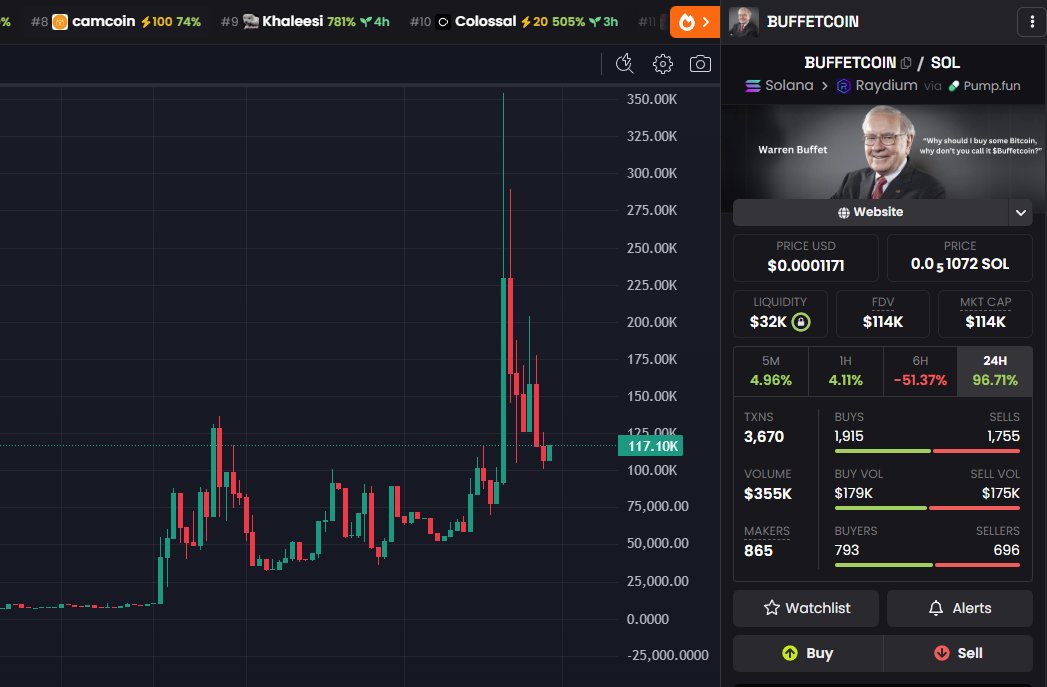Open the Alerts button
Screen dimensions: 1047x687
tap(960, 608)
